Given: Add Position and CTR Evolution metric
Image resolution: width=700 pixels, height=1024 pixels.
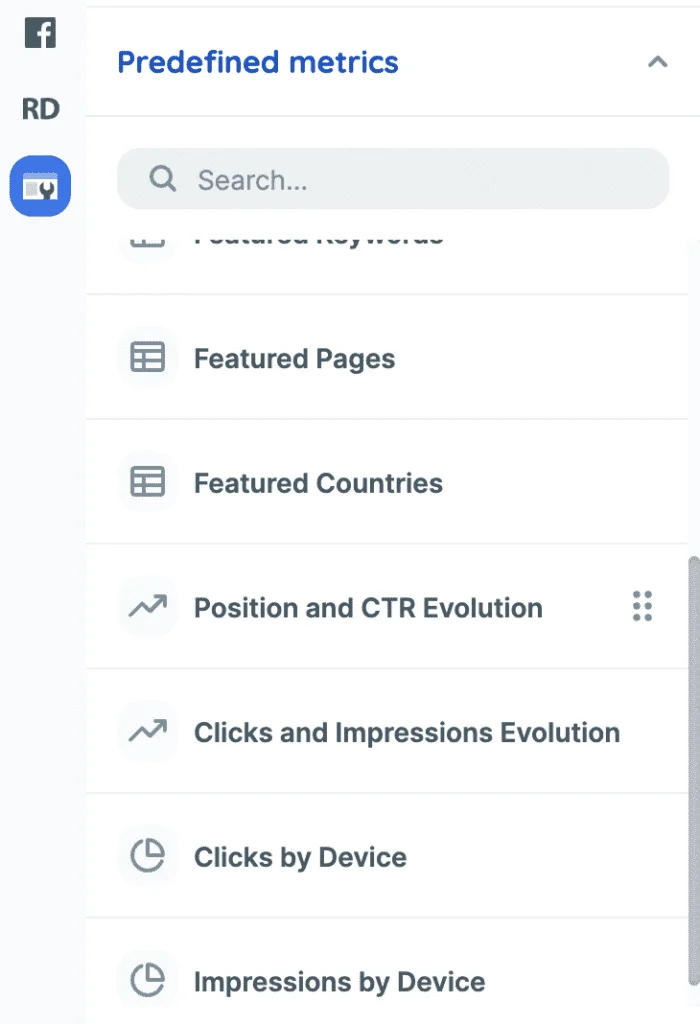Looking at the screenshot, I should pos(368,608).
